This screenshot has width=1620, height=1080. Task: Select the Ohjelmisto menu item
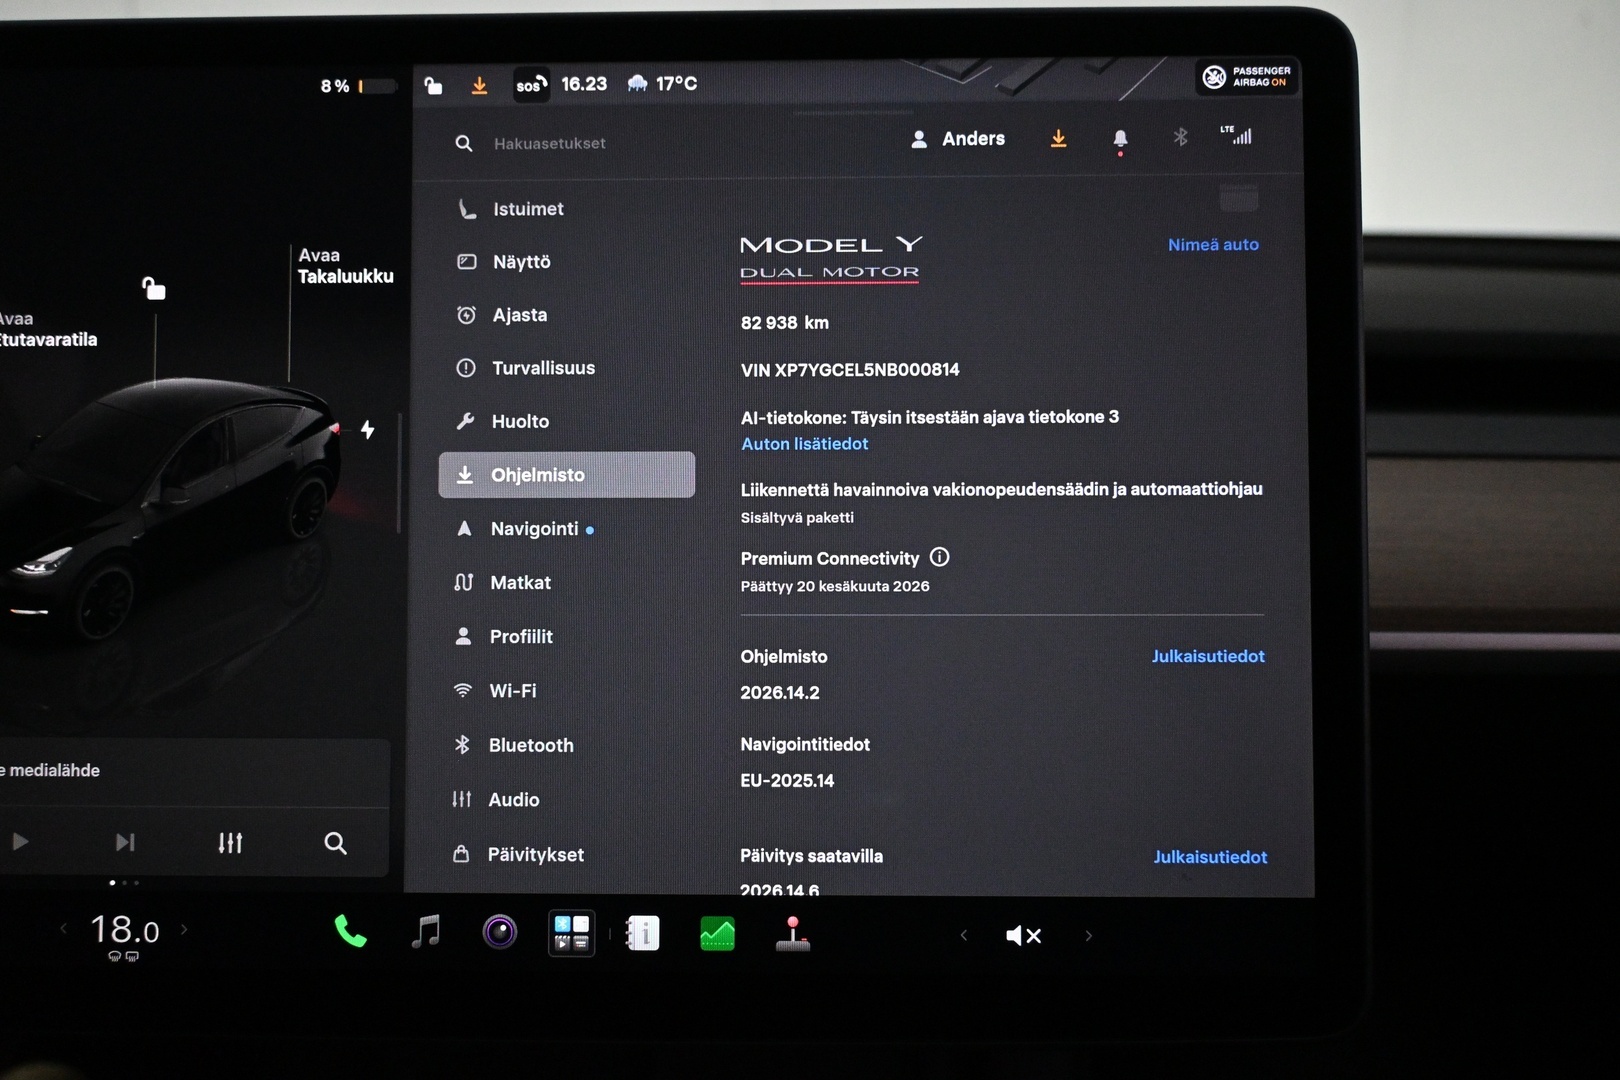click(566, 474)
